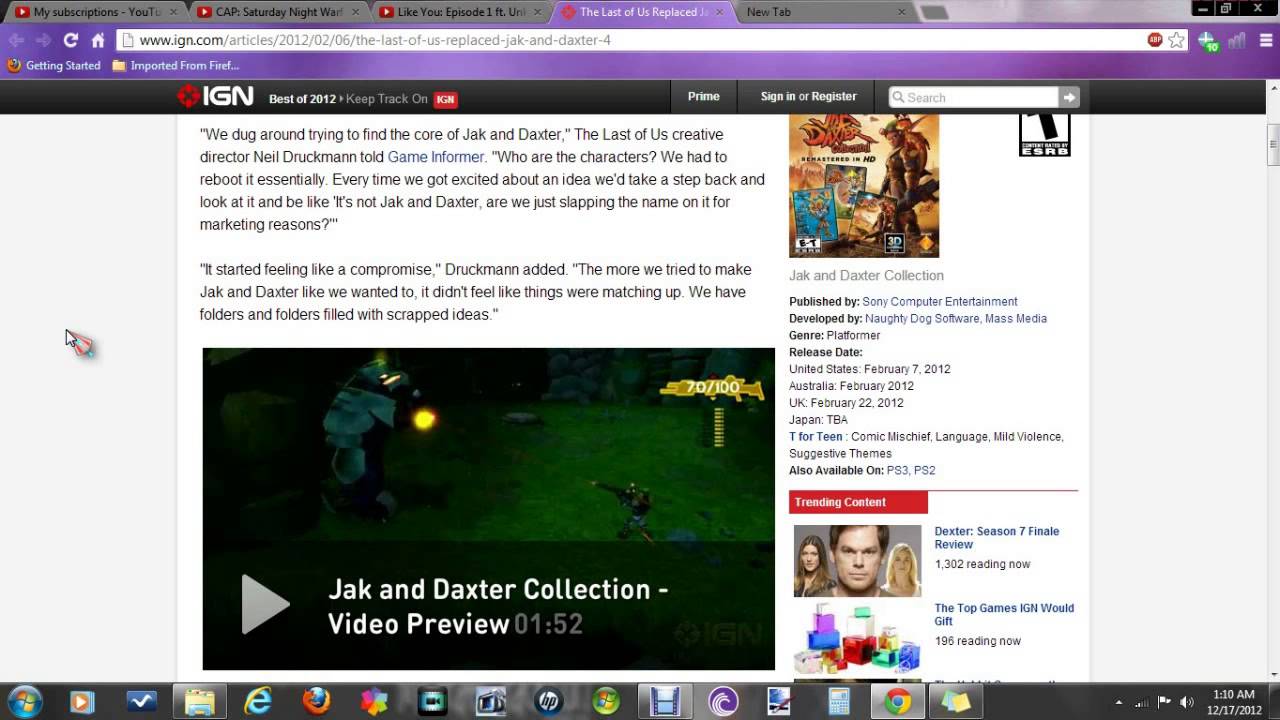Open the HP icon in the taskbar

click(548, 702)
